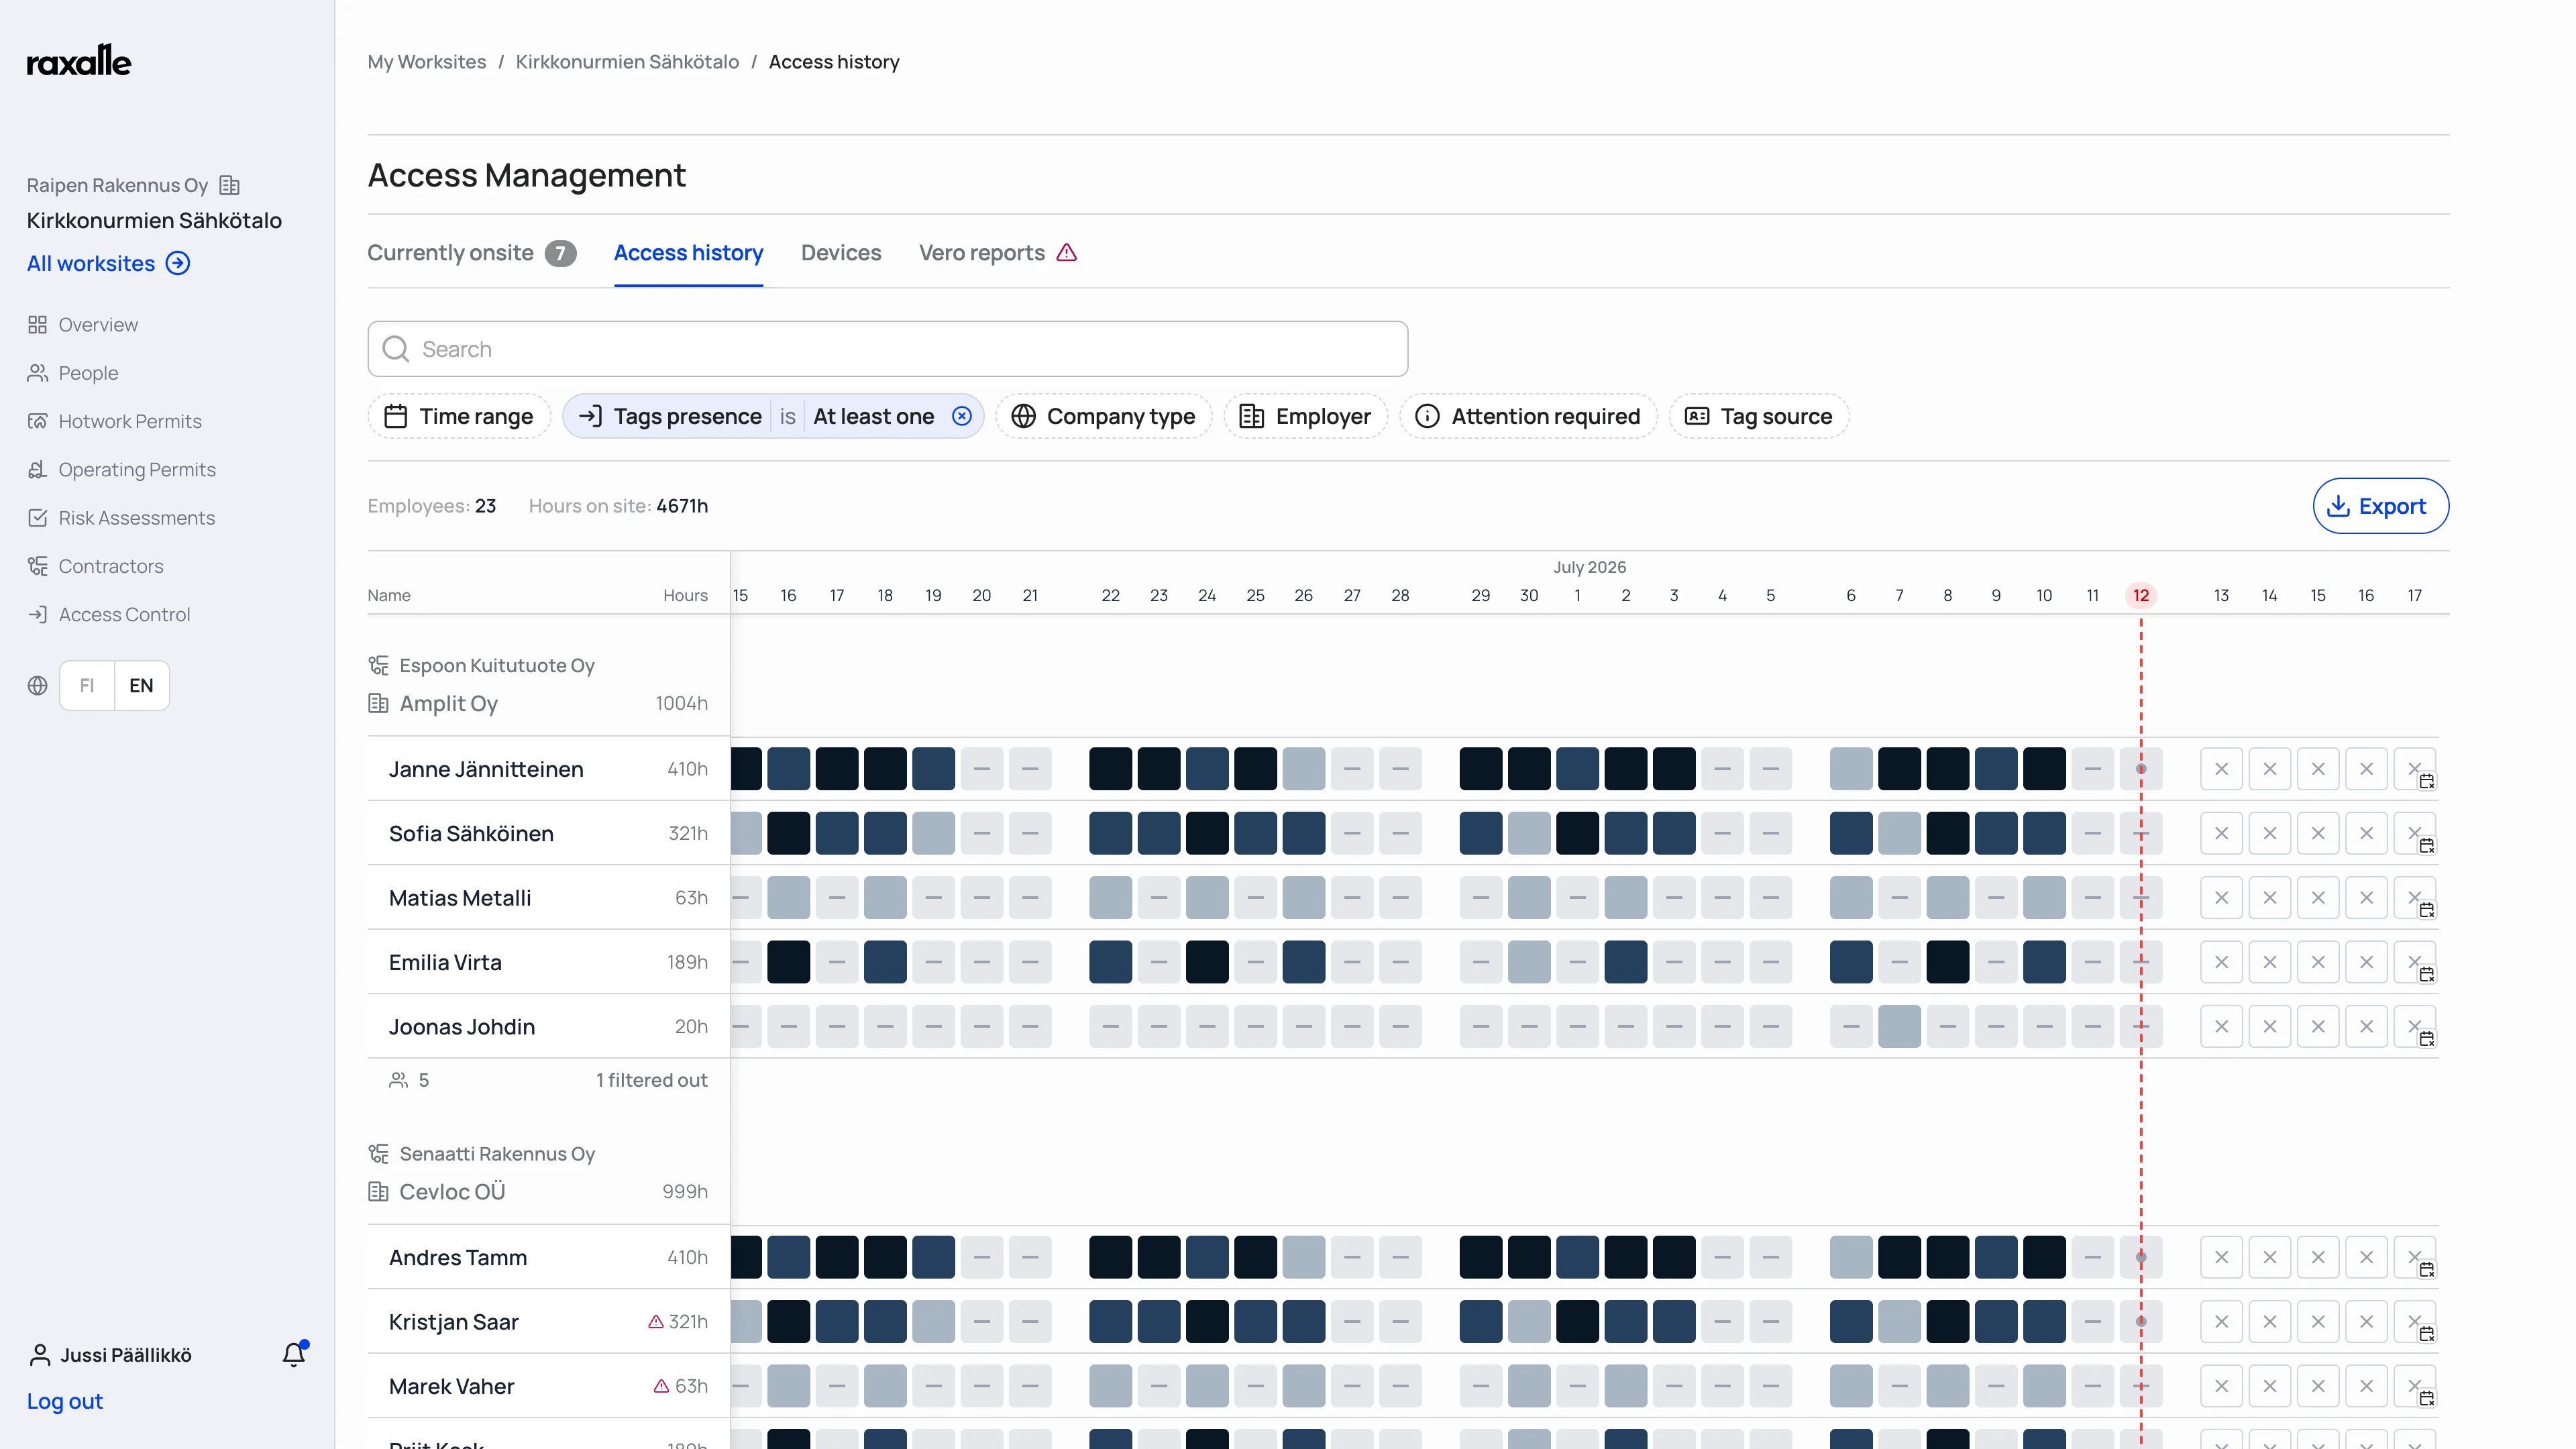Click the search magnifier icon
The height and width of the screenshot is (1449, 2576).
[396, 349]
